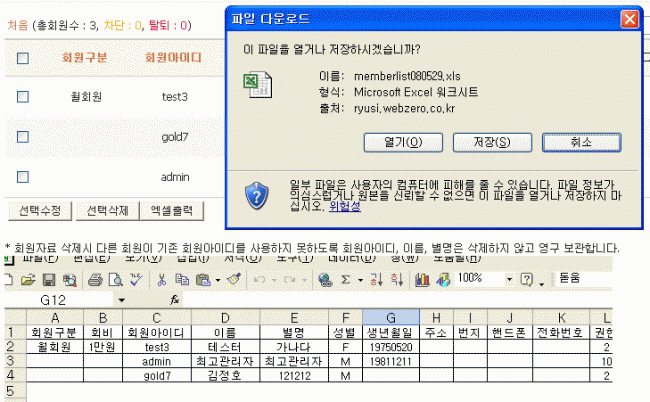Click the 차단 : 0 blocked count link
This screenshot has height=402, width=650.
tap(122, 25)
